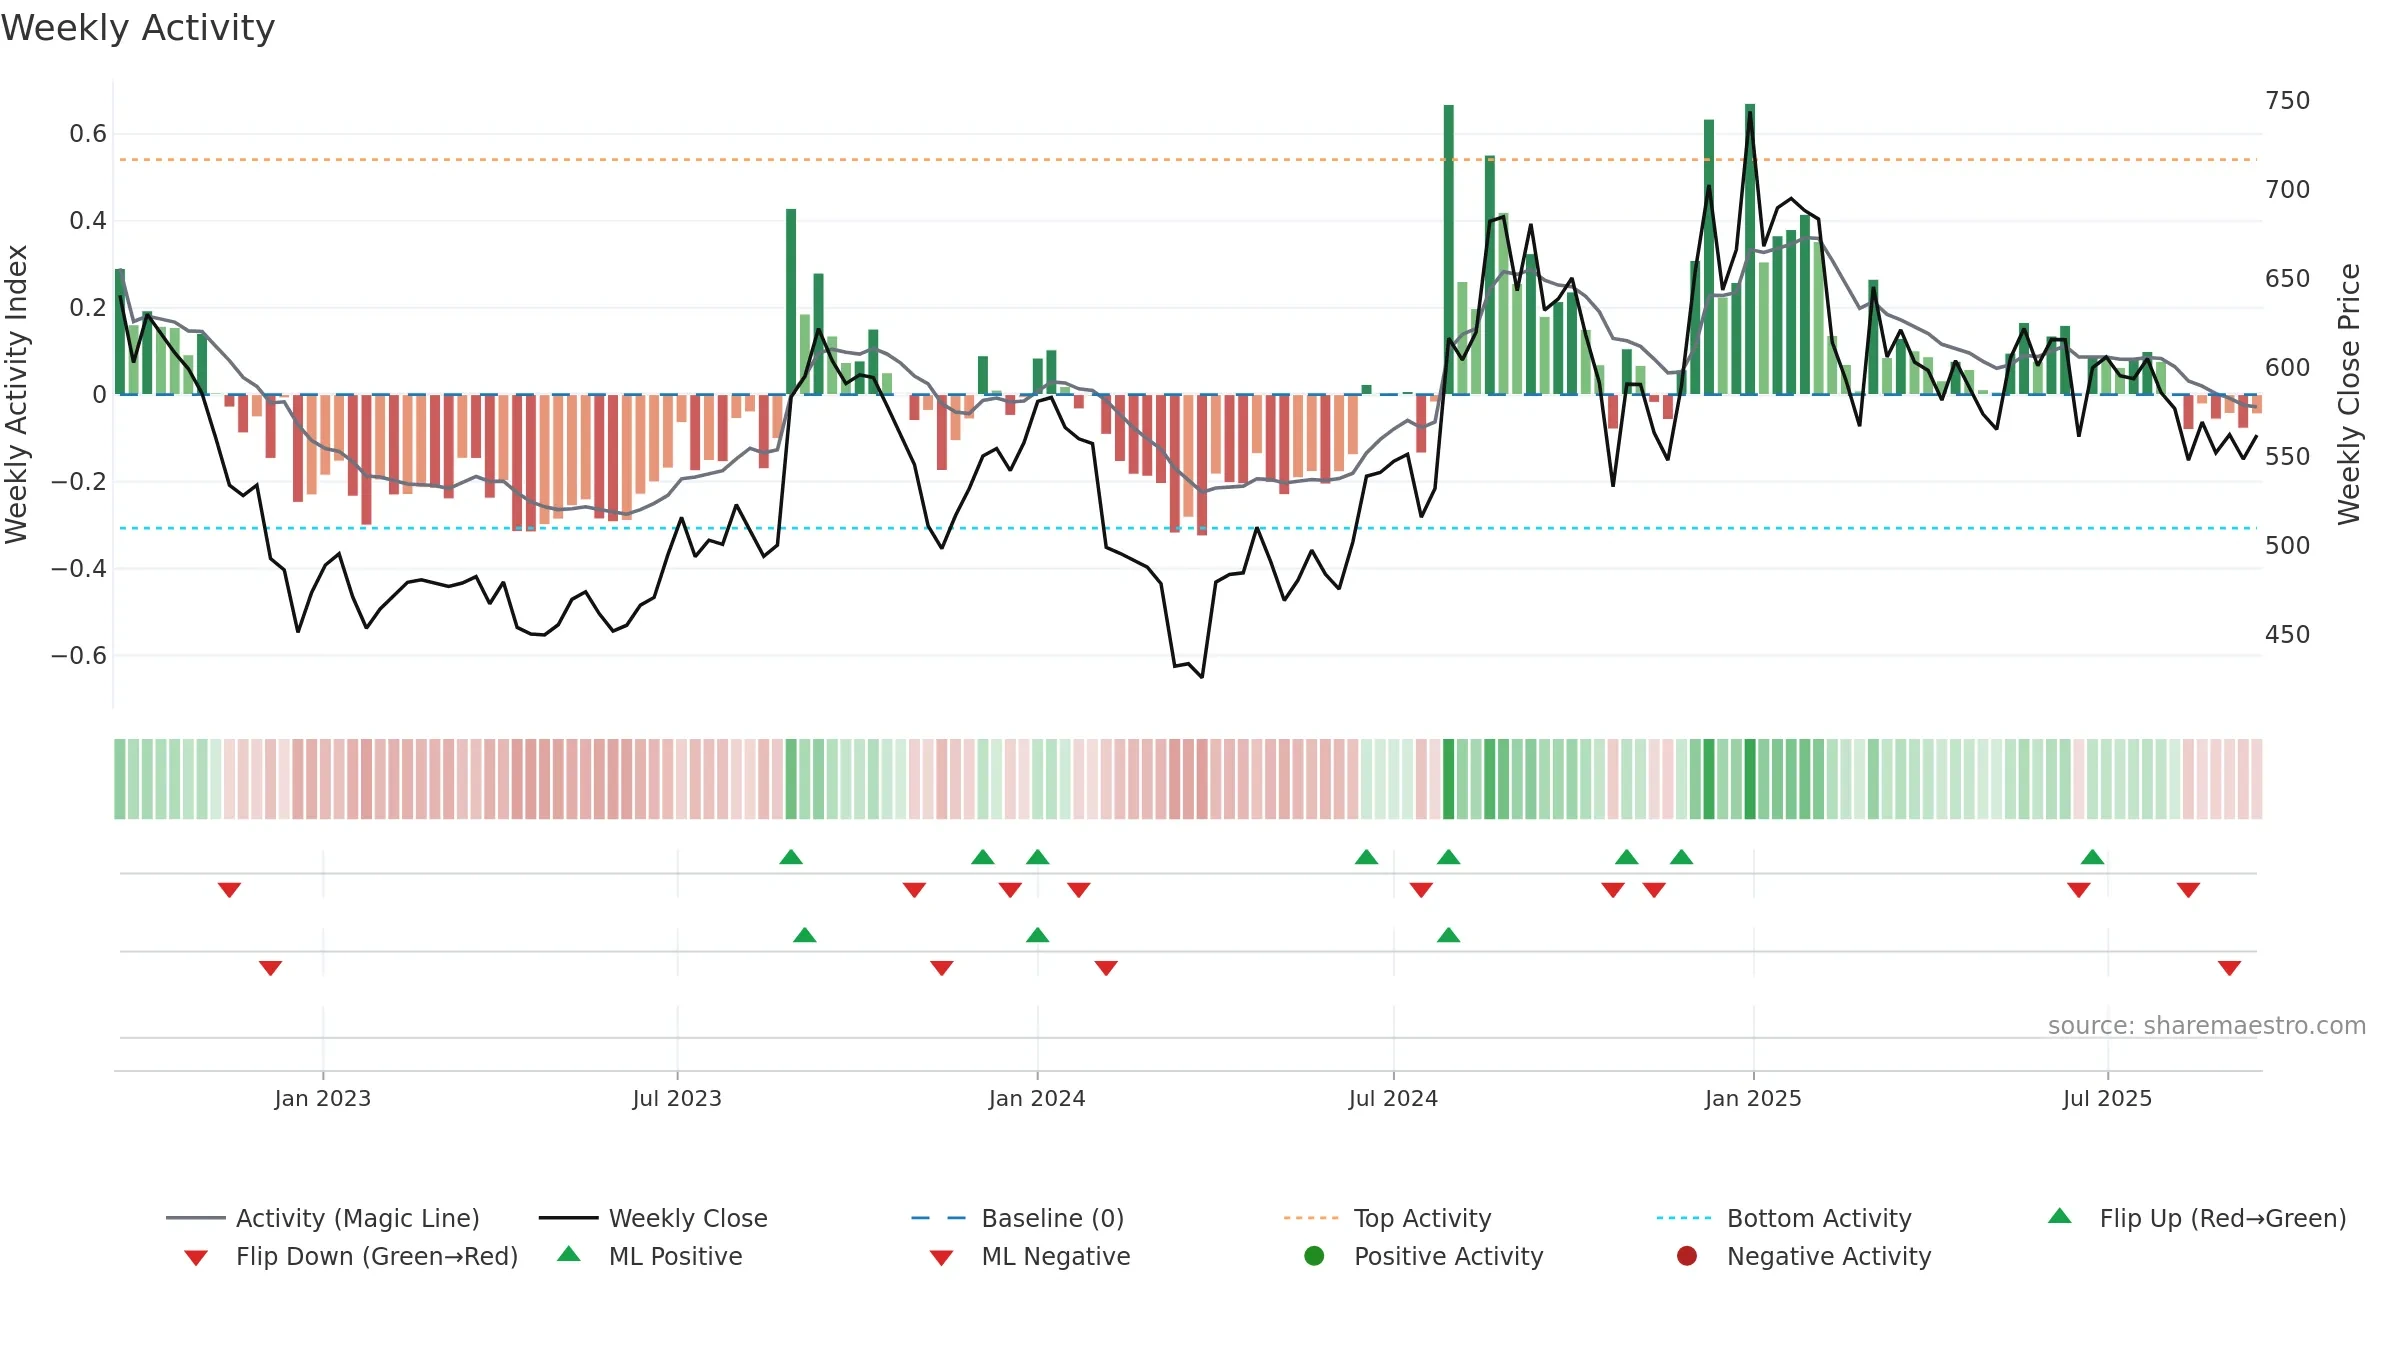Viewport: 2400px width, 1350px height.
Task: Select the last ML negative marker in late 2025
Action: pyautogui.click(x=2229, y=968)
